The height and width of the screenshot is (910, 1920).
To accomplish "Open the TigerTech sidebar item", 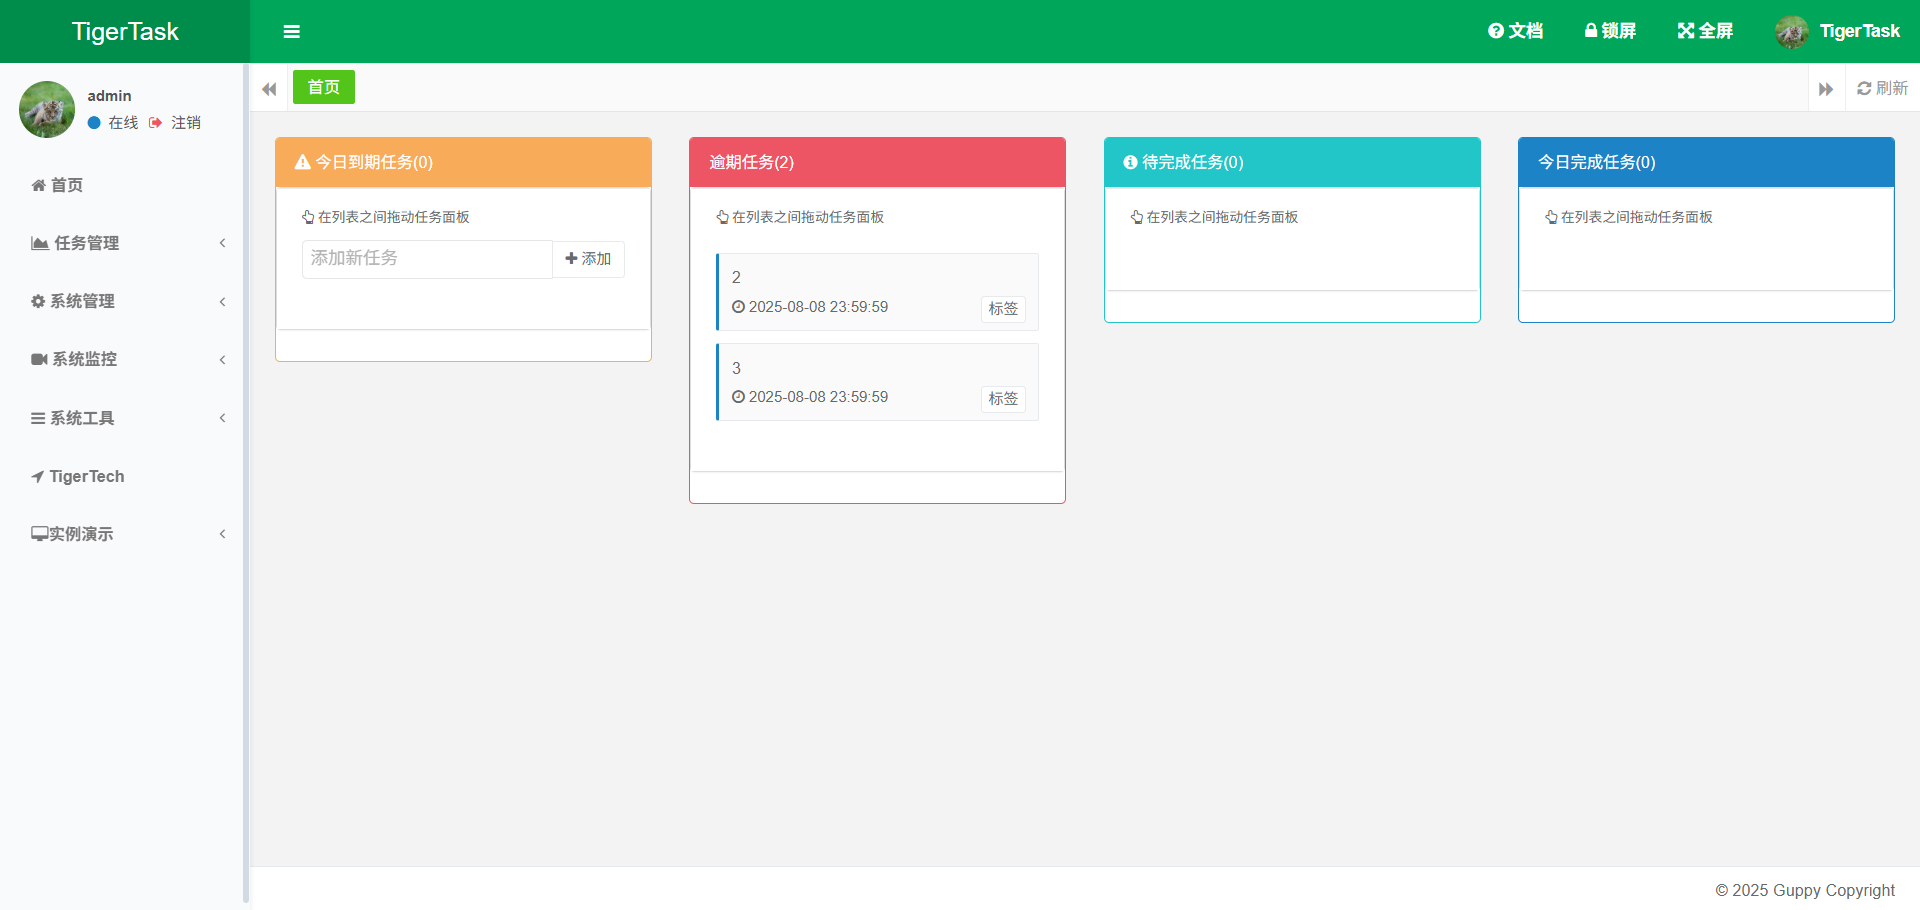I will coord(87,476).
